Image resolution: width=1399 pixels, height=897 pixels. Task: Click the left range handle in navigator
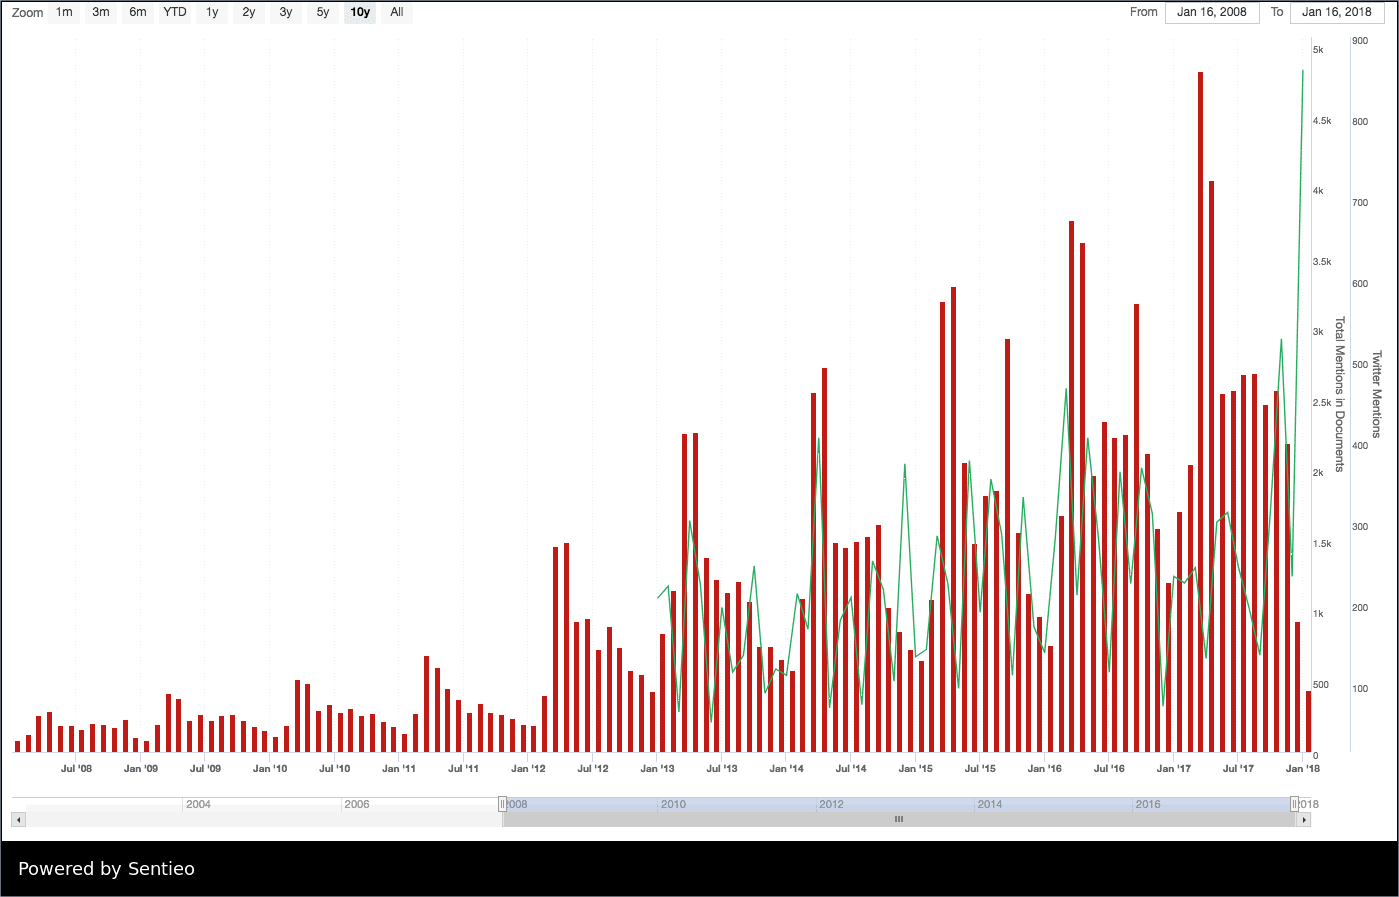pos(503,804)
